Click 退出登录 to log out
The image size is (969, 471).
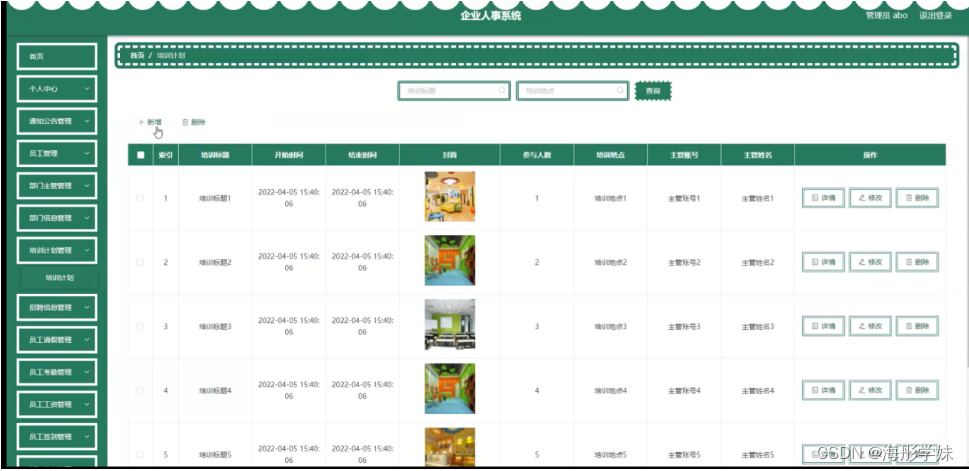(x=935, y=15)
